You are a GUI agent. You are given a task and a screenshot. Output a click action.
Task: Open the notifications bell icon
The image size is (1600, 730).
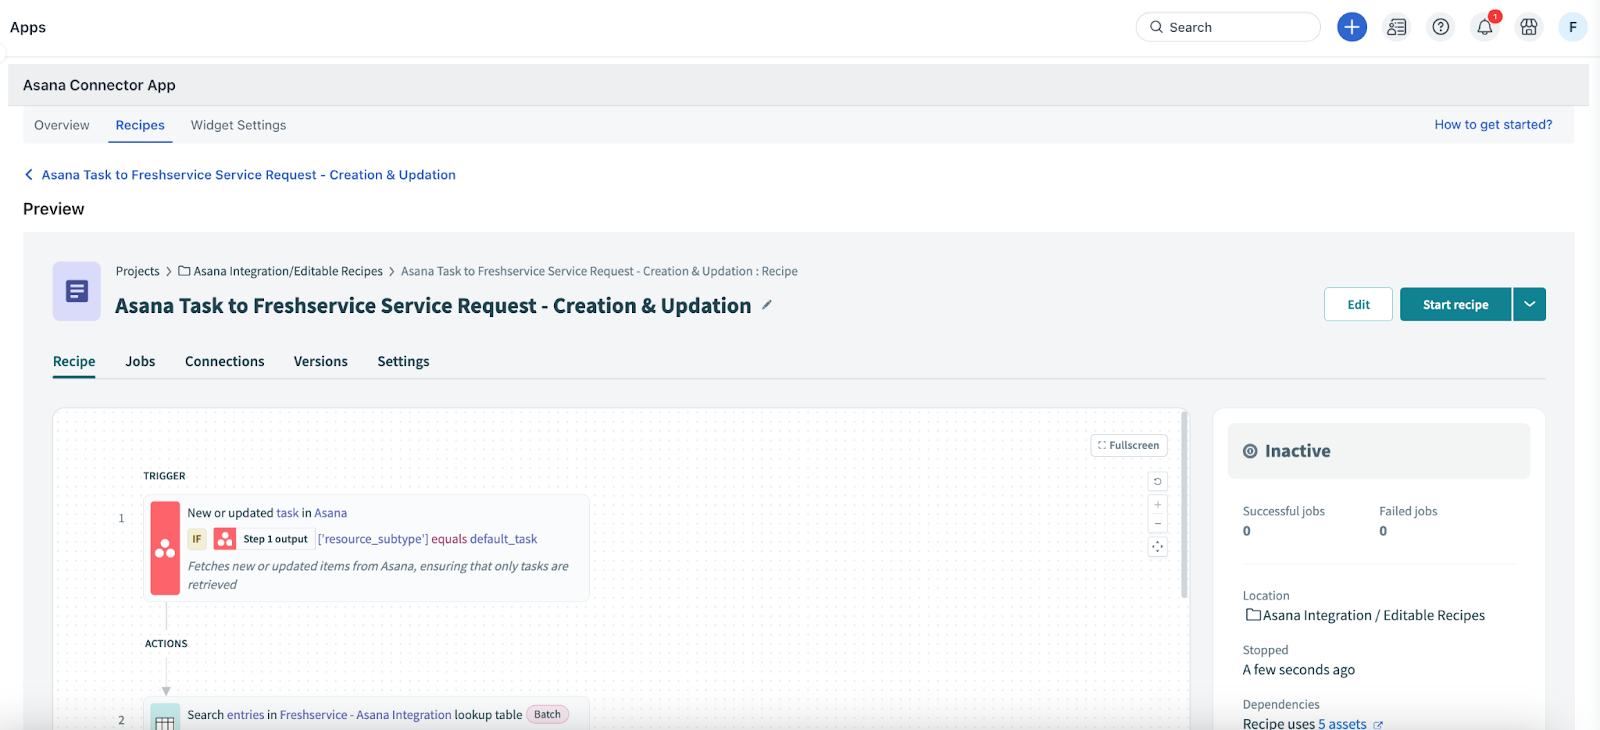click(x=1485, y=27)
